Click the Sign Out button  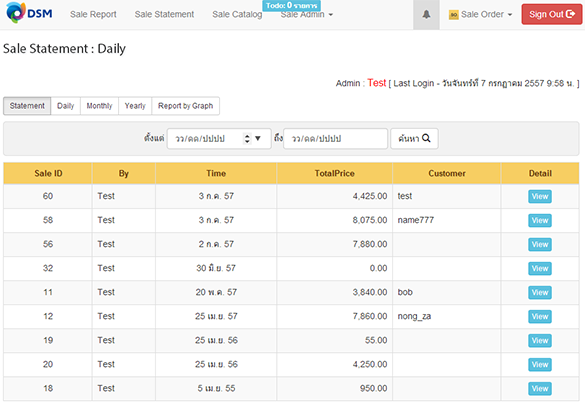[x=552, y=14]
